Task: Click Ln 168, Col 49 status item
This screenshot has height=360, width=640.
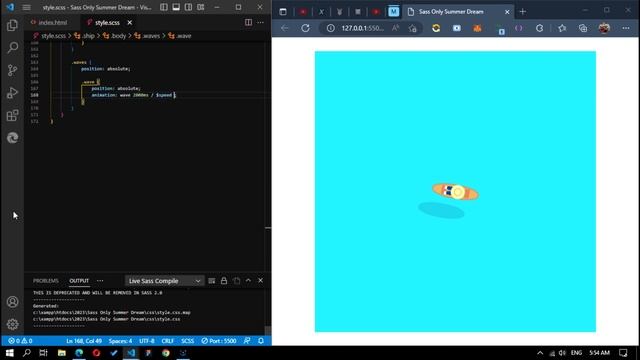Action: (x=84, y=341)
